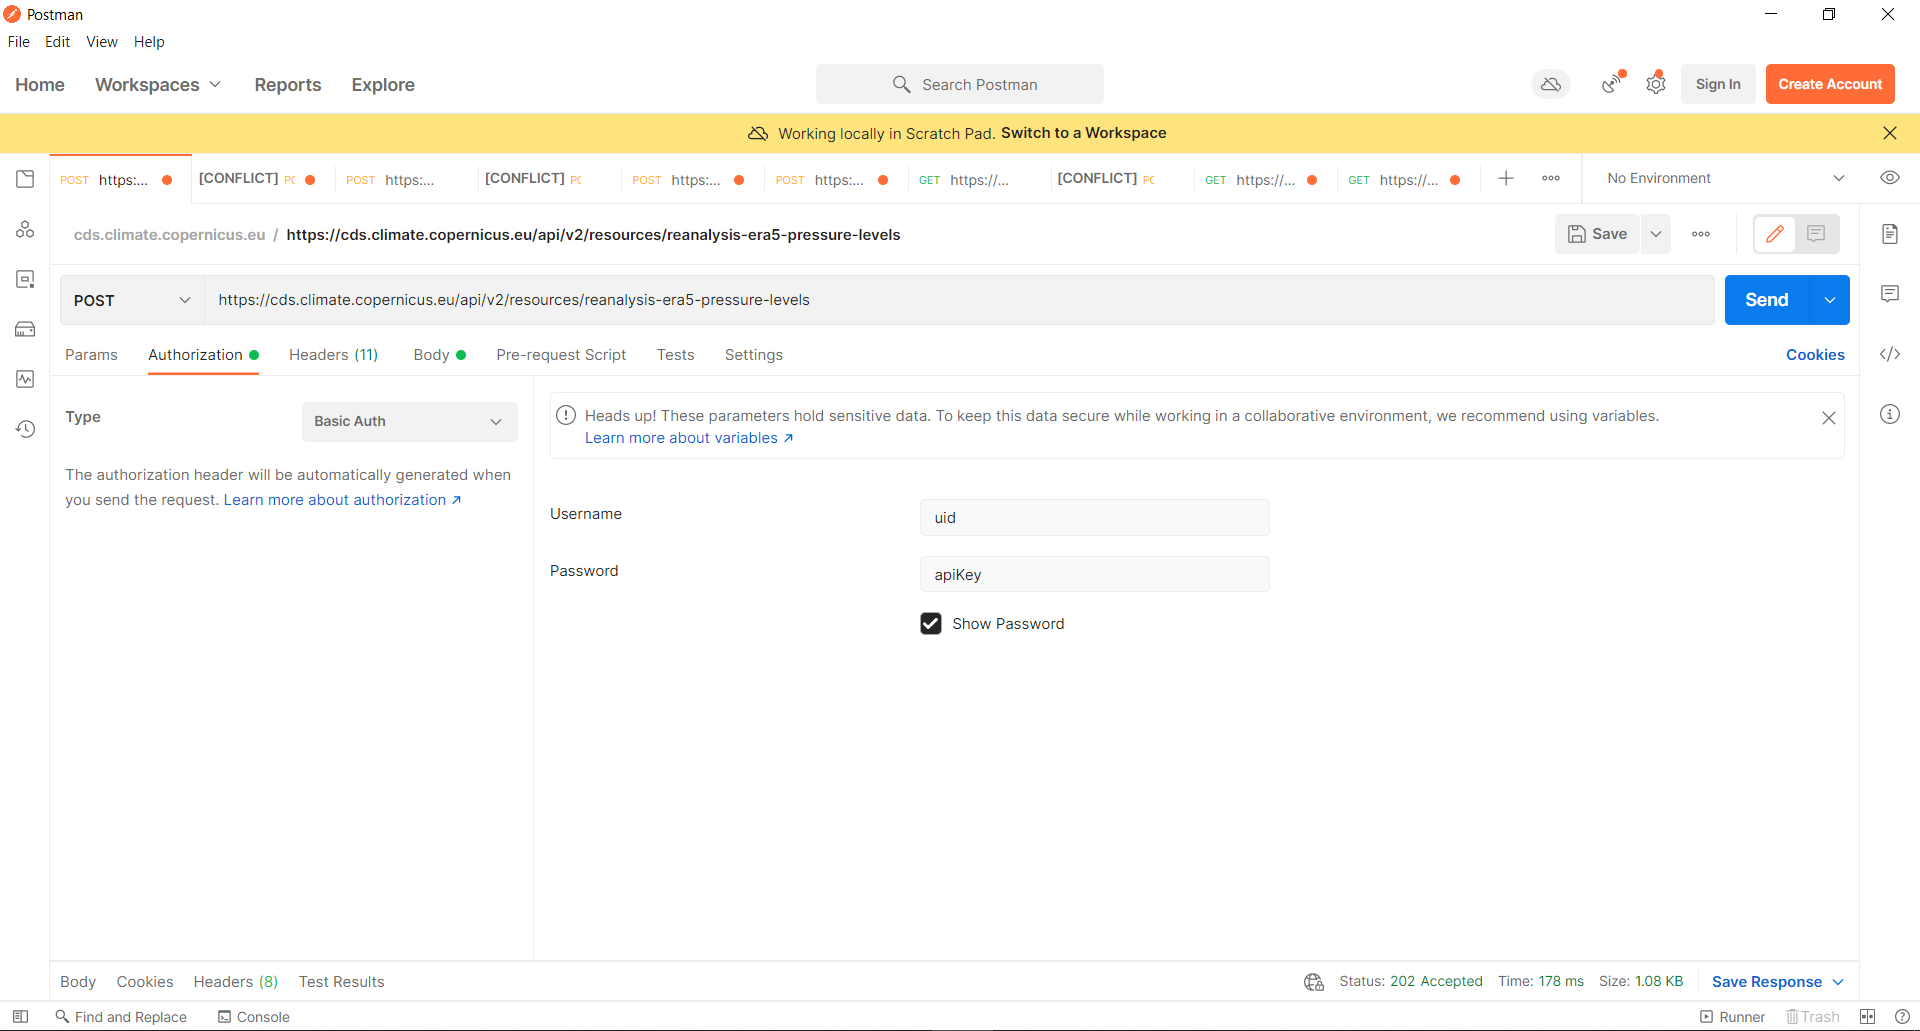Viewport: 1920px width, 1031px height.
Task: Click the Save button
Action: 1598,234
